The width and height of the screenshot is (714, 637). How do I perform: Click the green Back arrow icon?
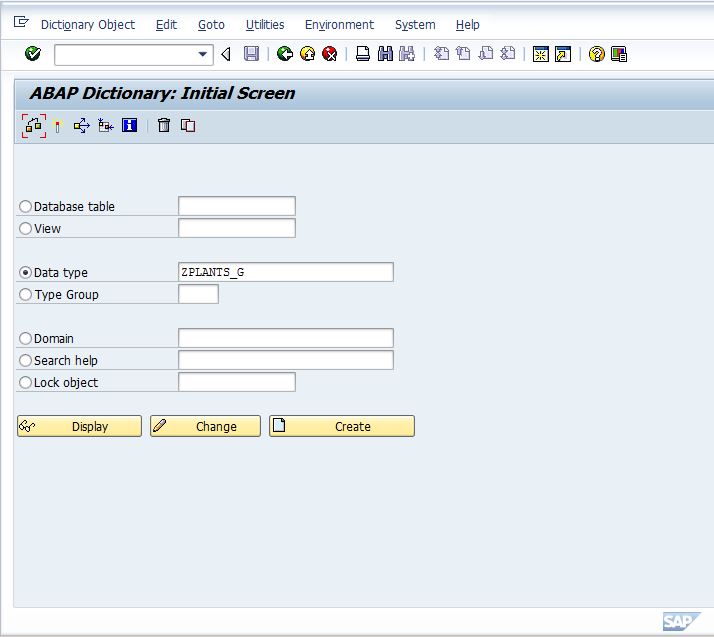click(285, 54)
